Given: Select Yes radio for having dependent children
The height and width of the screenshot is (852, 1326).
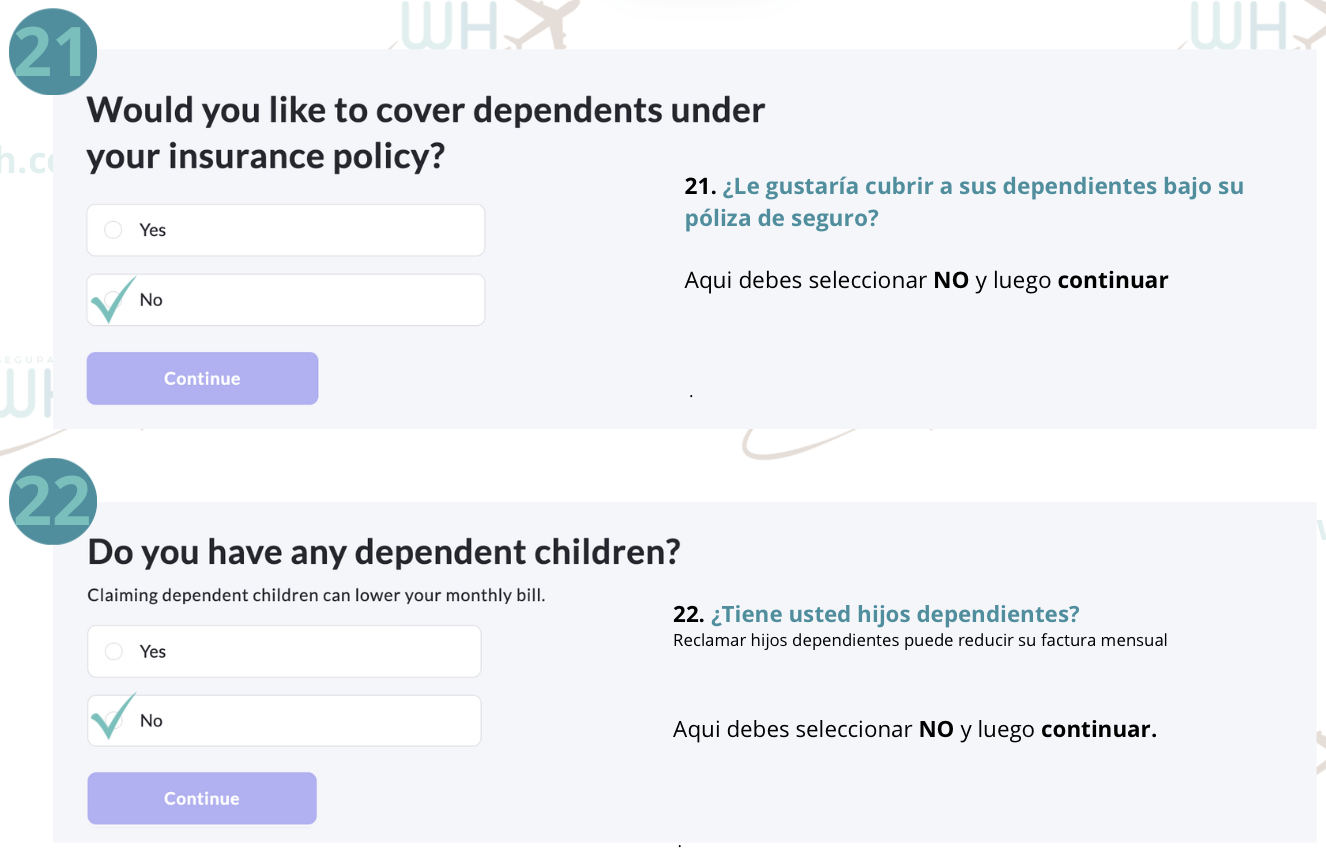Looking at the screenshot, I should tap(114, 652).
